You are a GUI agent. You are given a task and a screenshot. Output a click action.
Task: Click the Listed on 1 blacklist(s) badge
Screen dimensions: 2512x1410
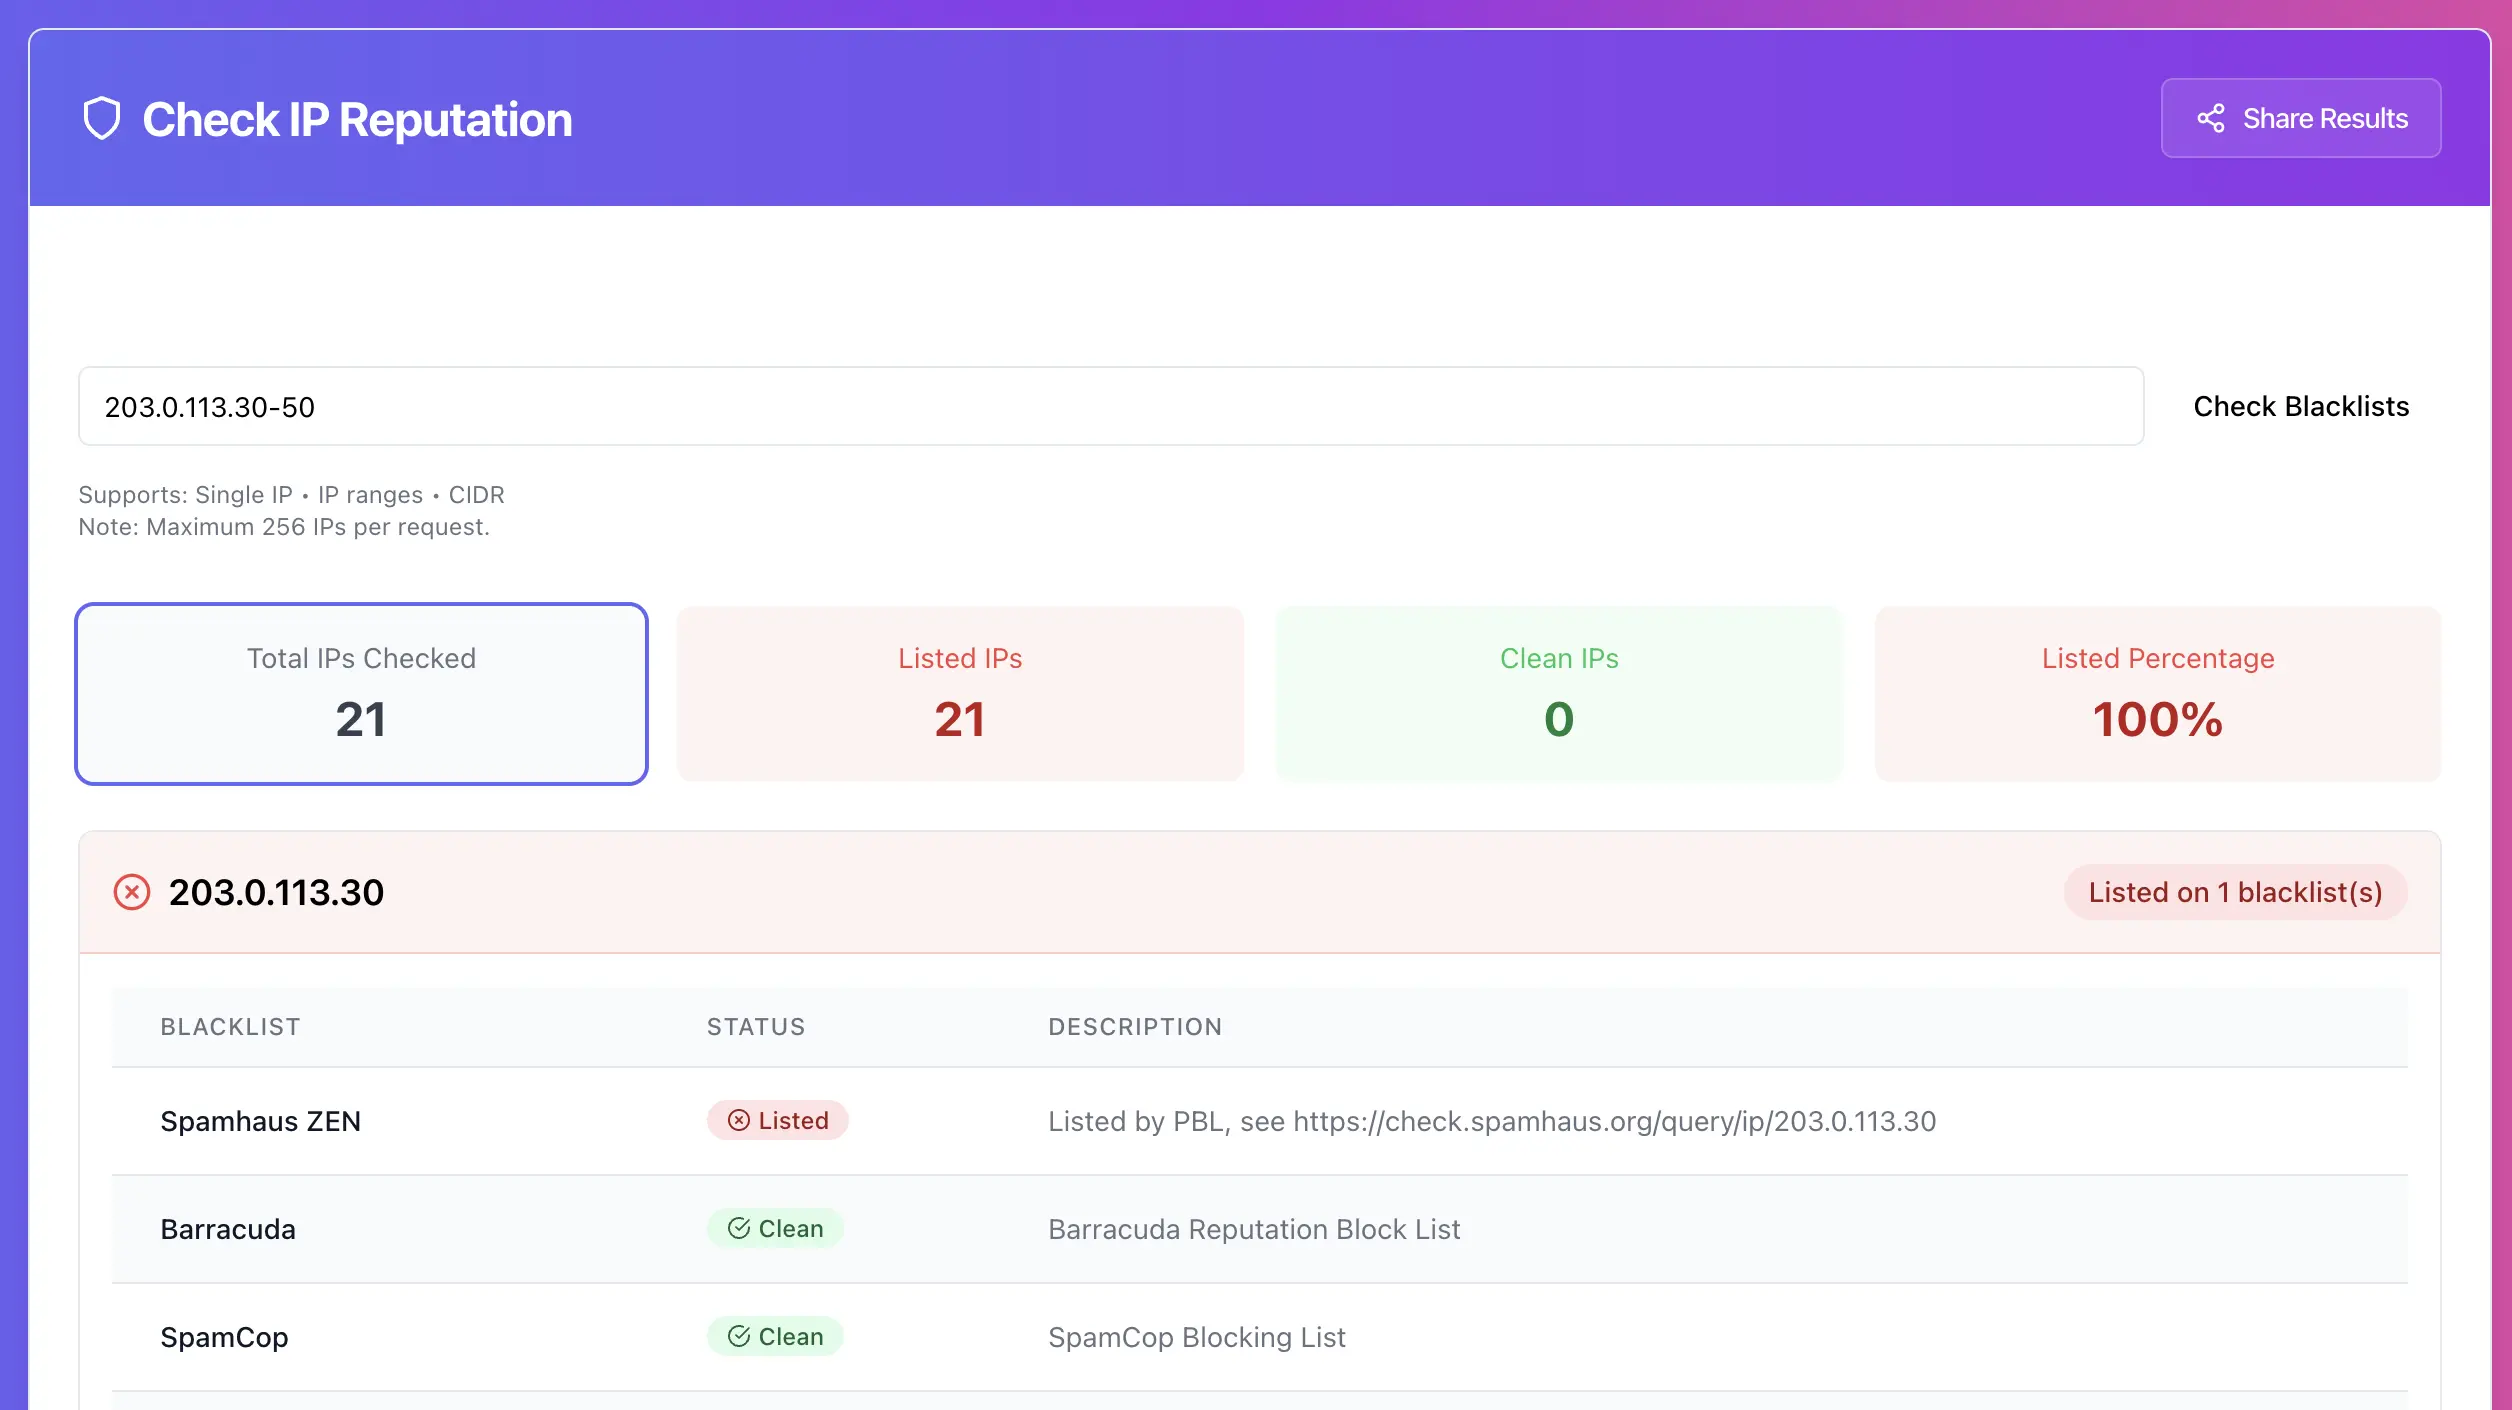coord(2235,892)
